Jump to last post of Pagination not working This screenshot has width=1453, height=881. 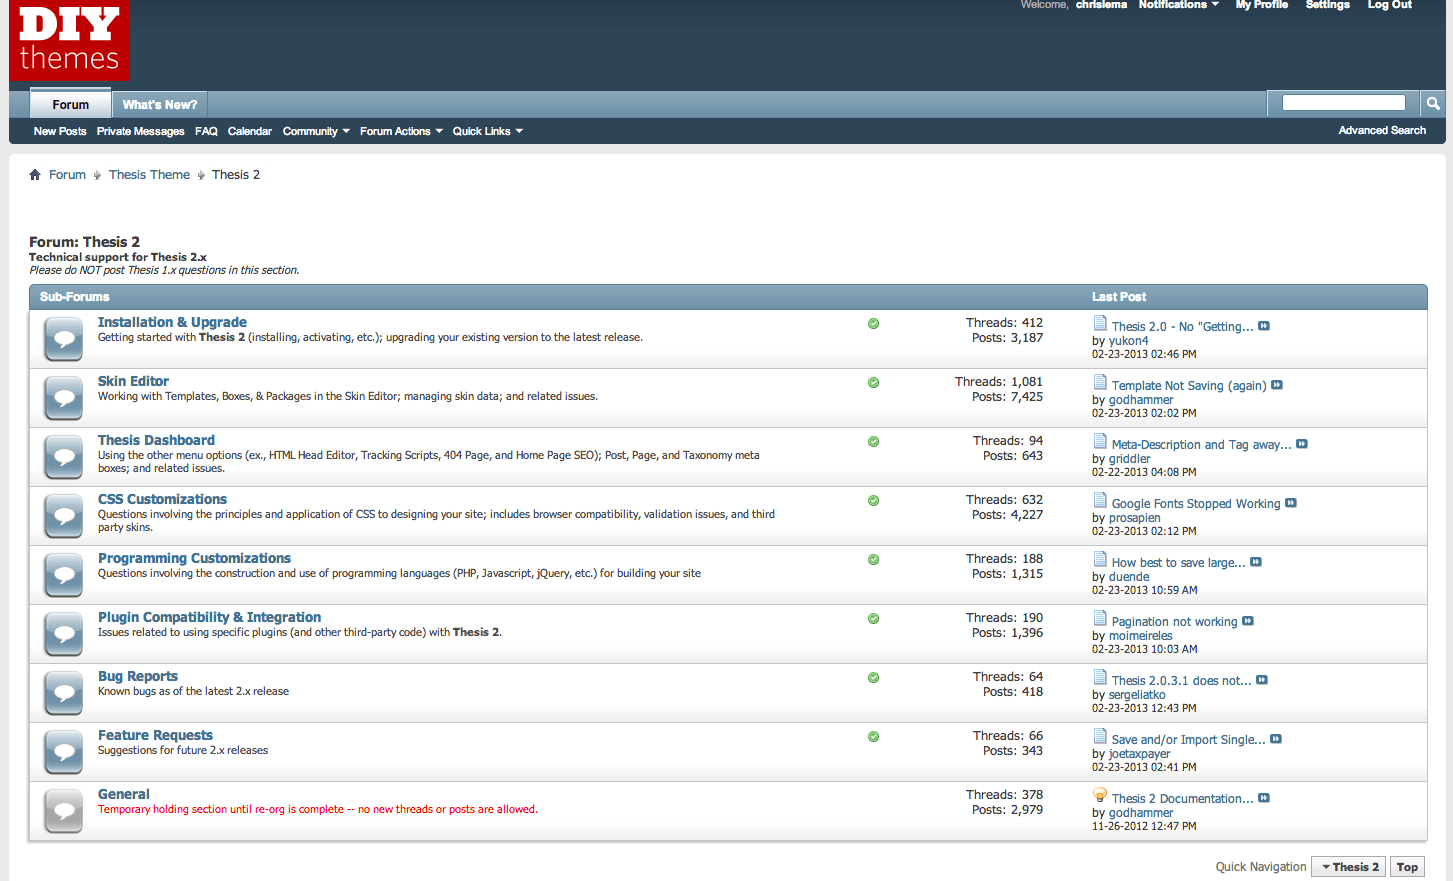[x=1248, y=621]
